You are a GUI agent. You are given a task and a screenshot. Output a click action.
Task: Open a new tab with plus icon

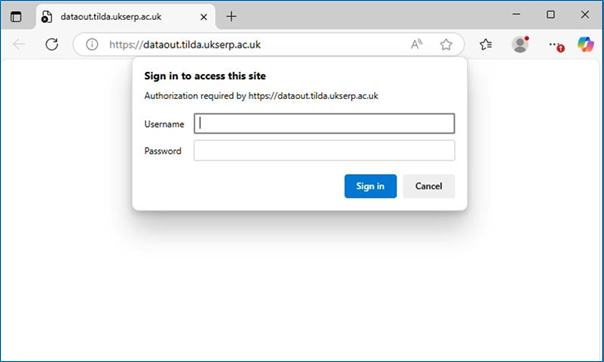click(231, 17)
